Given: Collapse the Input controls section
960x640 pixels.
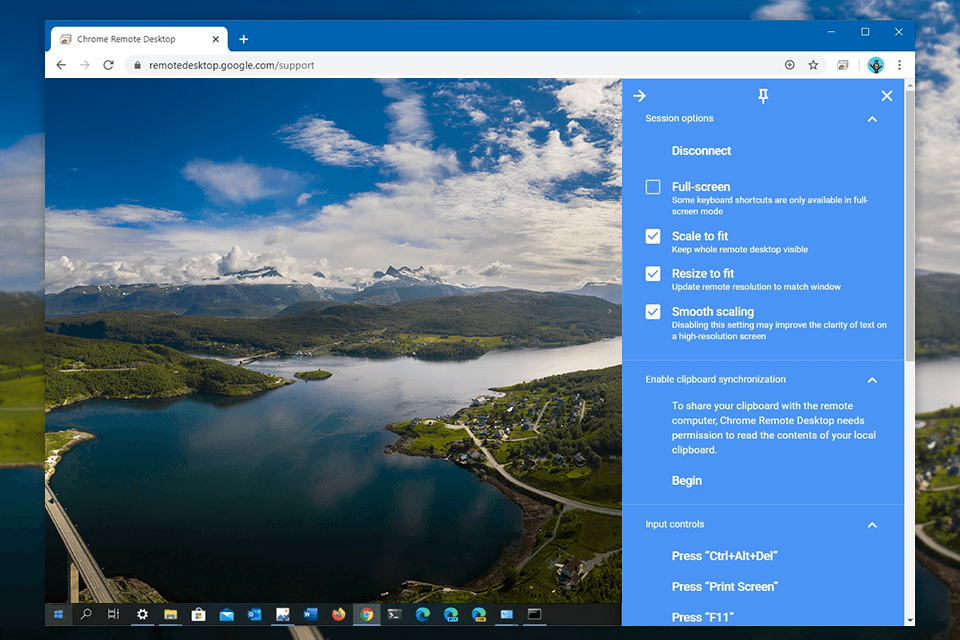Looking at the screenshot, I should 871,524.
